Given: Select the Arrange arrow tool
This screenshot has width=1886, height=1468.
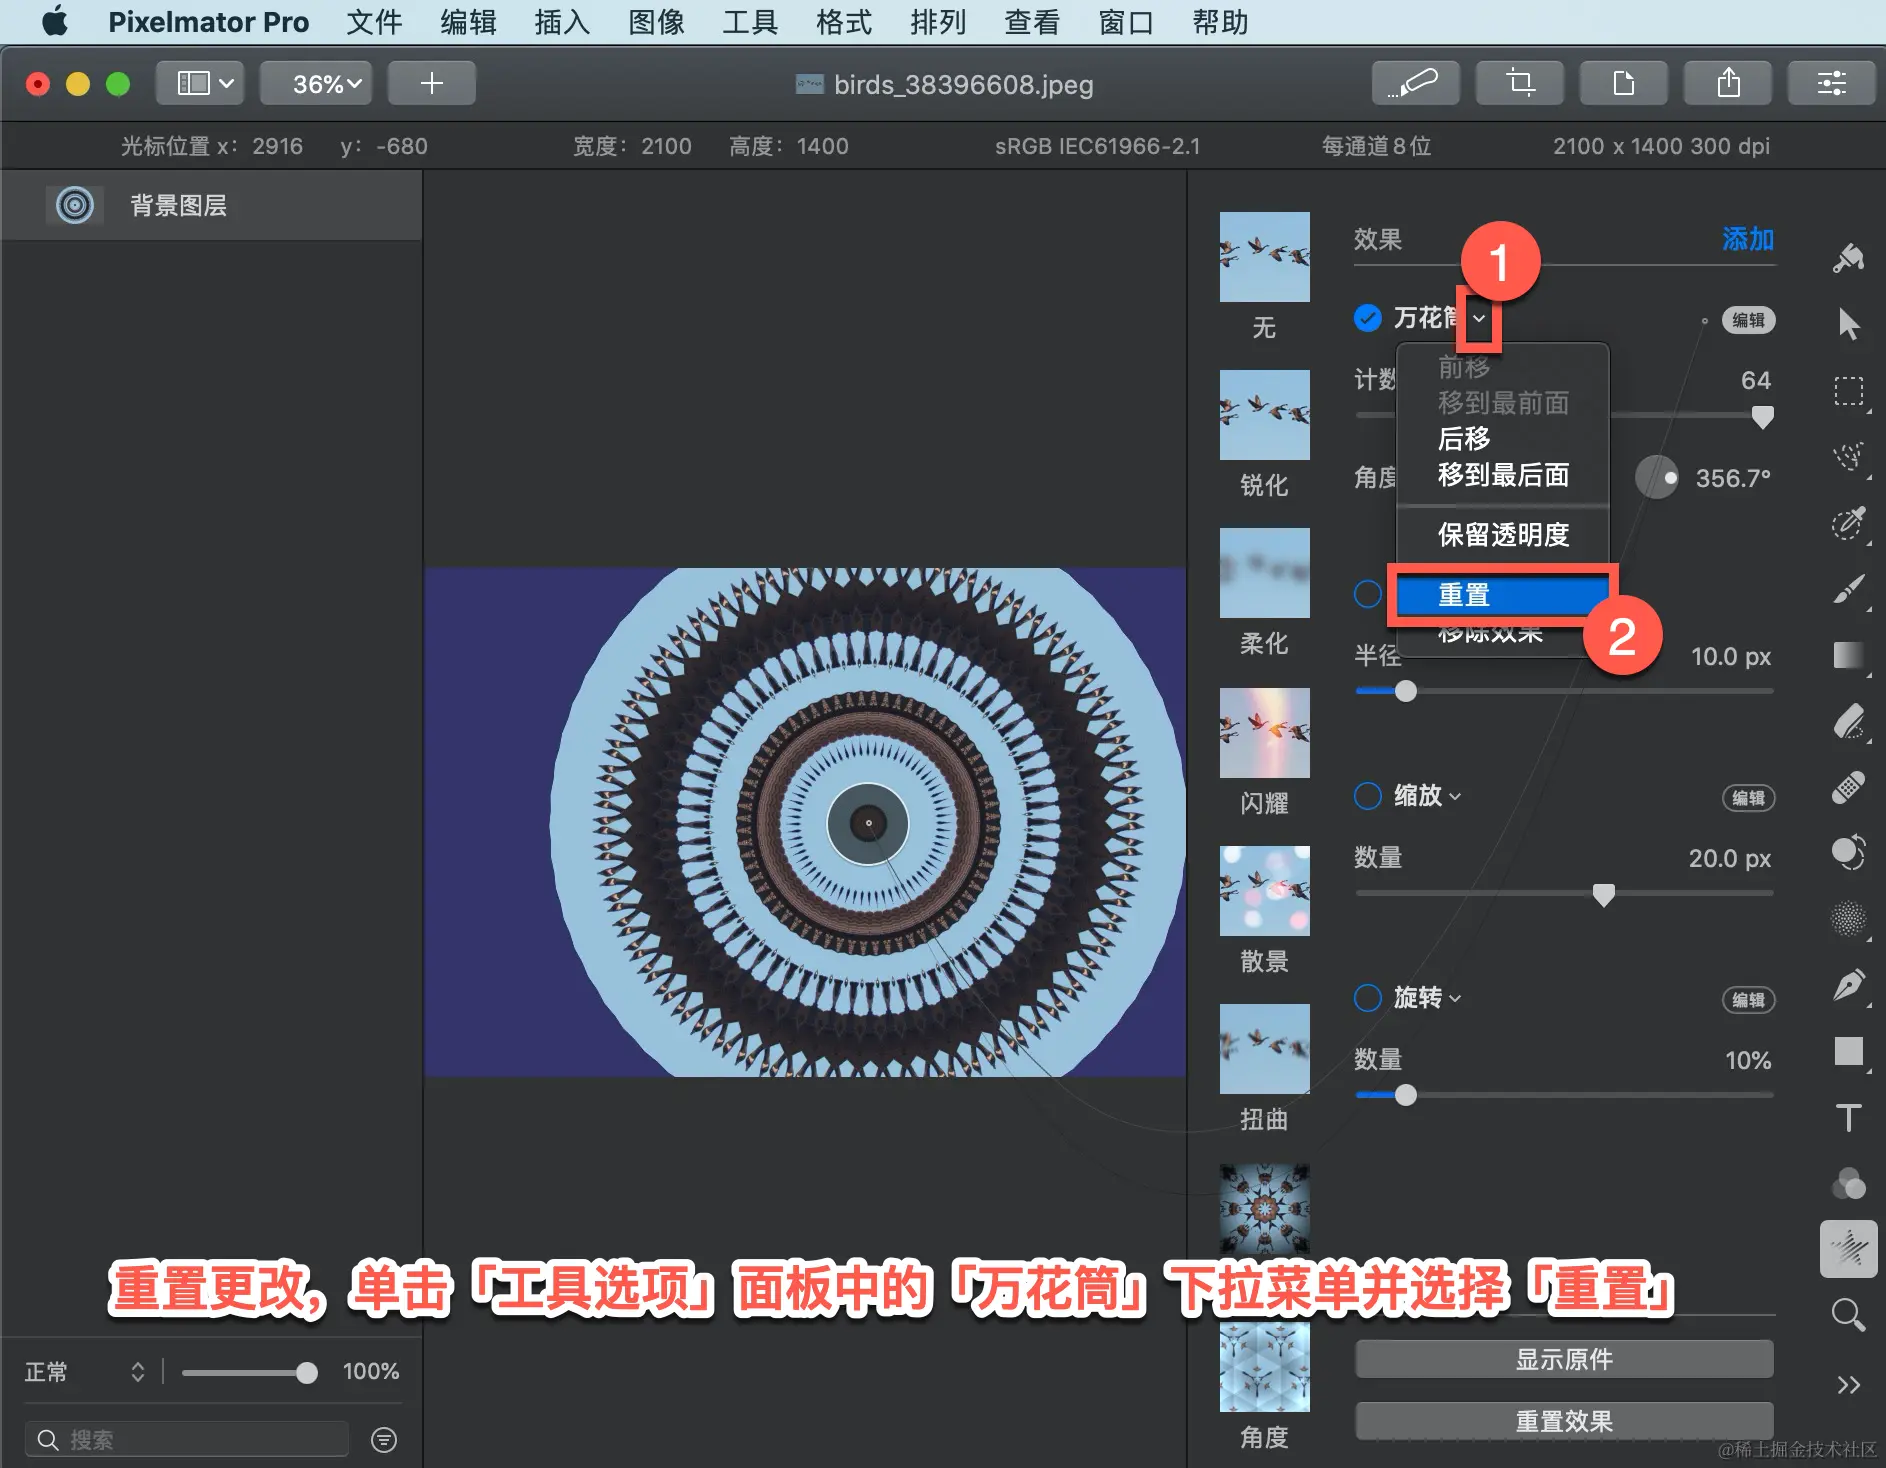Looking at the screenshot, I should point(1848,324).
